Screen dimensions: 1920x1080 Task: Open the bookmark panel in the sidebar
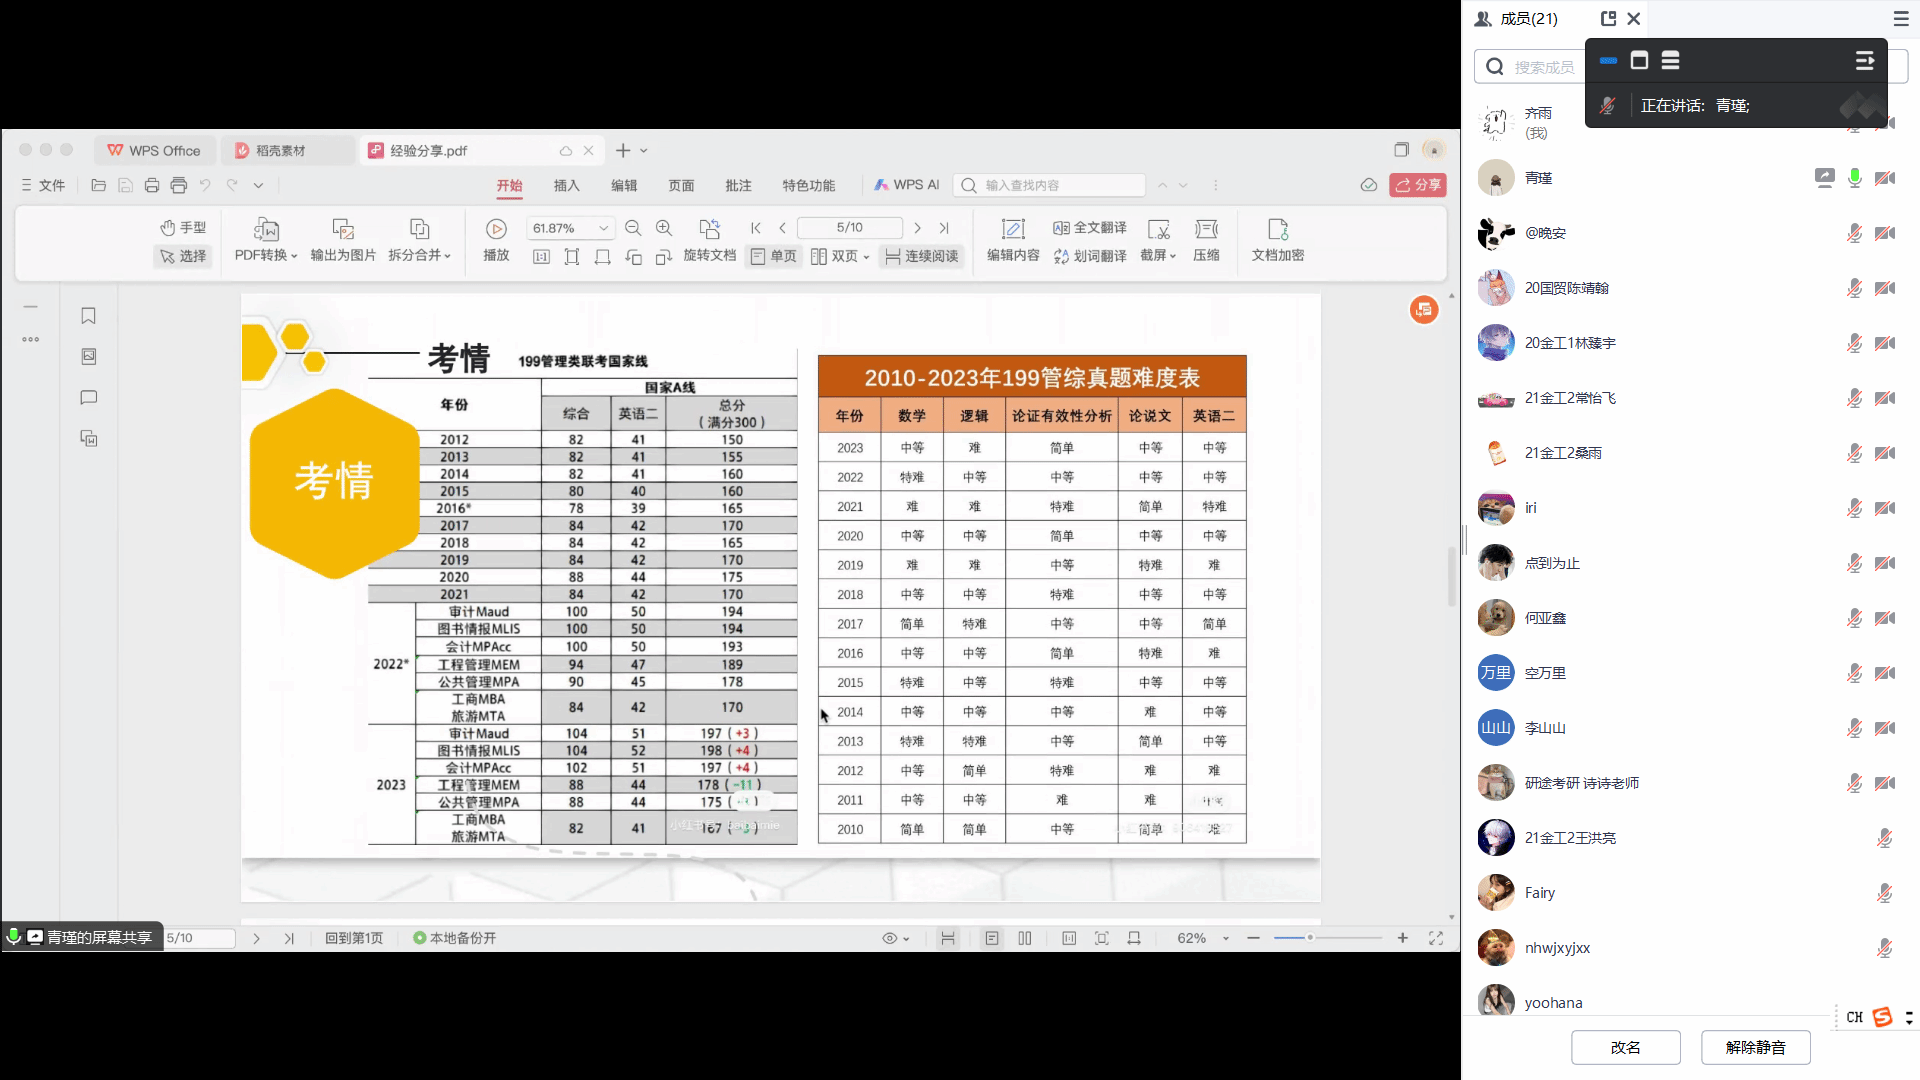[88, 316]
